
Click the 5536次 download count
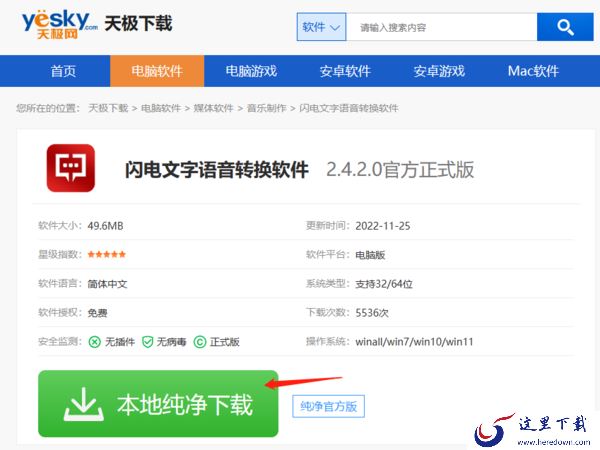[372, 313]
